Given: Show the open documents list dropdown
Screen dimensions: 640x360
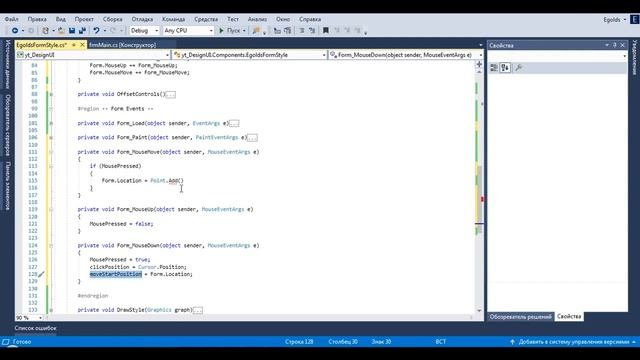Looking at the screenshot, I should (x=480, y=45).
